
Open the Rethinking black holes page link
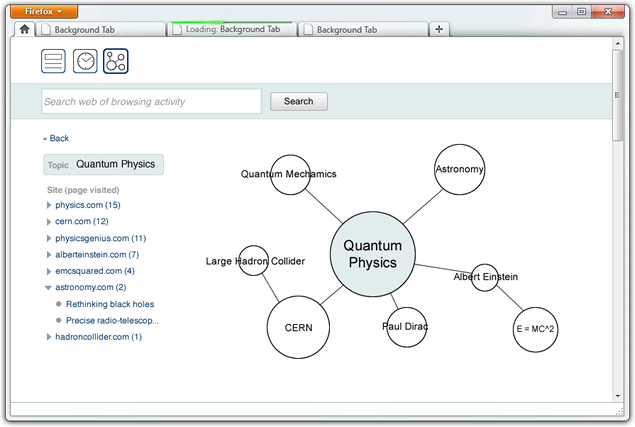(x=110, y=304)
